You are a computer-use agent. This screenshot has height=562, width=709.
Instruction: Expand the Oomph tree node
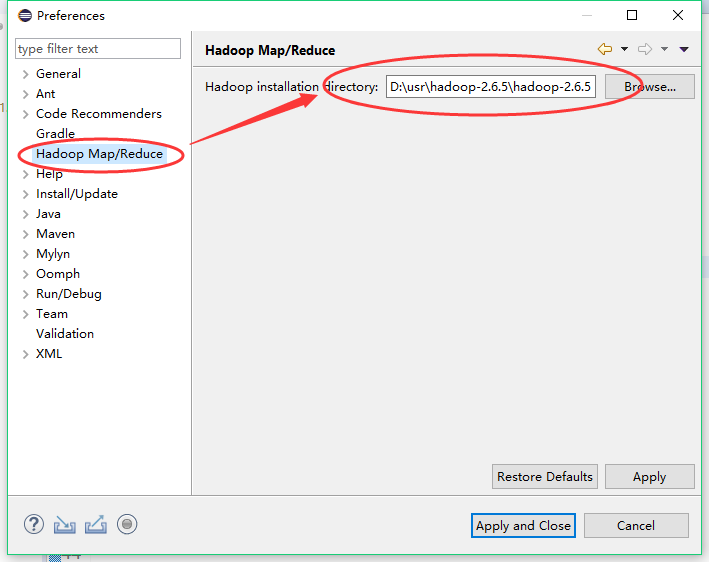click(x=26, y=274)
